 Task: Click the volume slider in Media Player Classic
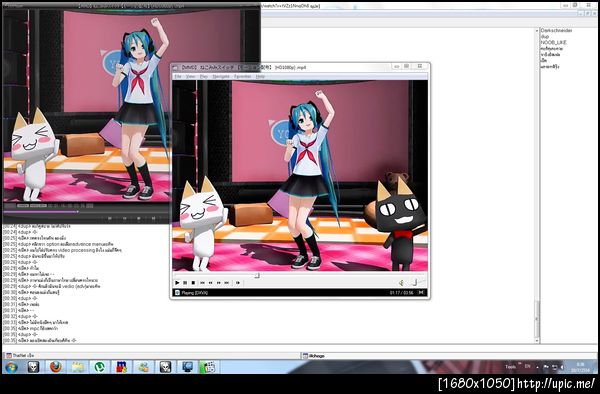pyautogui.click(x=416, y=283)
